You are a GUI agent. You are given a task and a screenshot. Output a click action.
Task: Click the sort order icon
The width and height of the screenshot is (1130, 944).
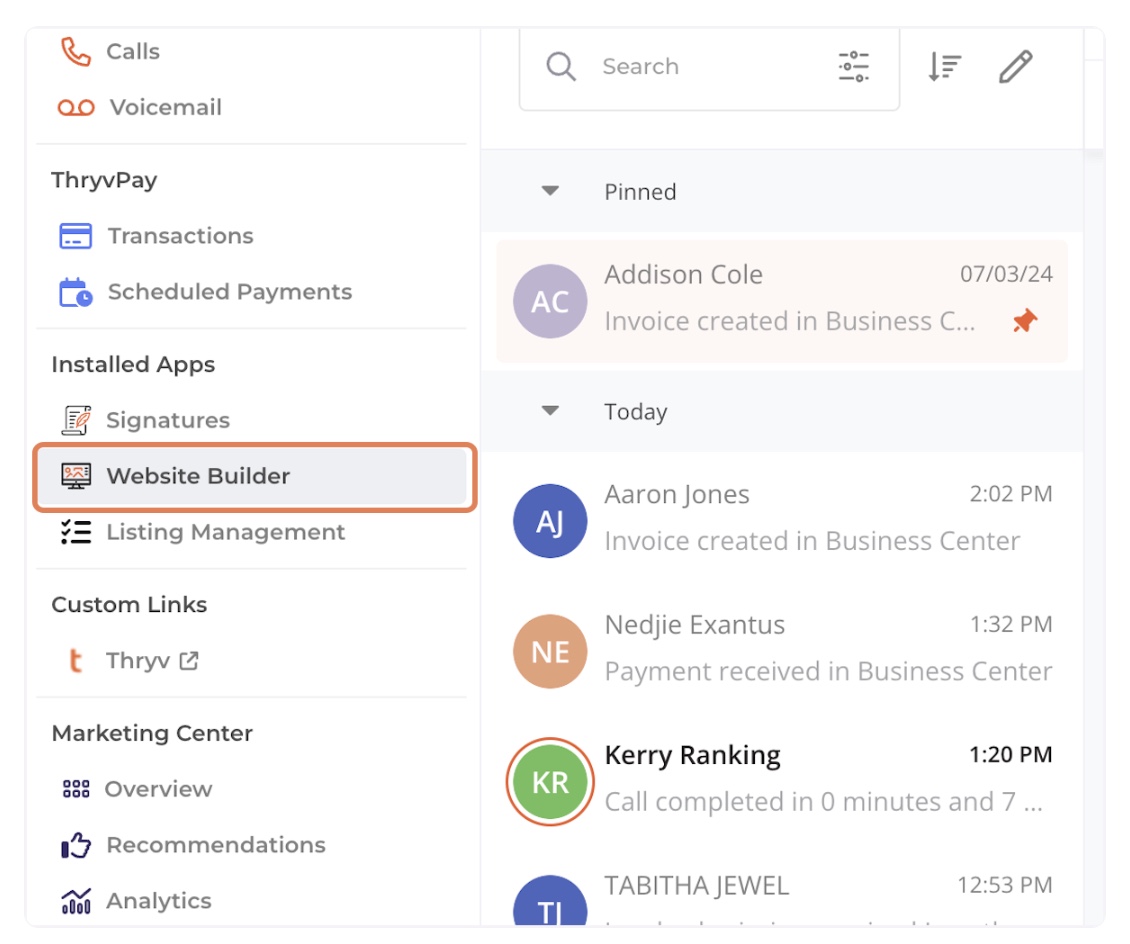click(x=944, y=66)
